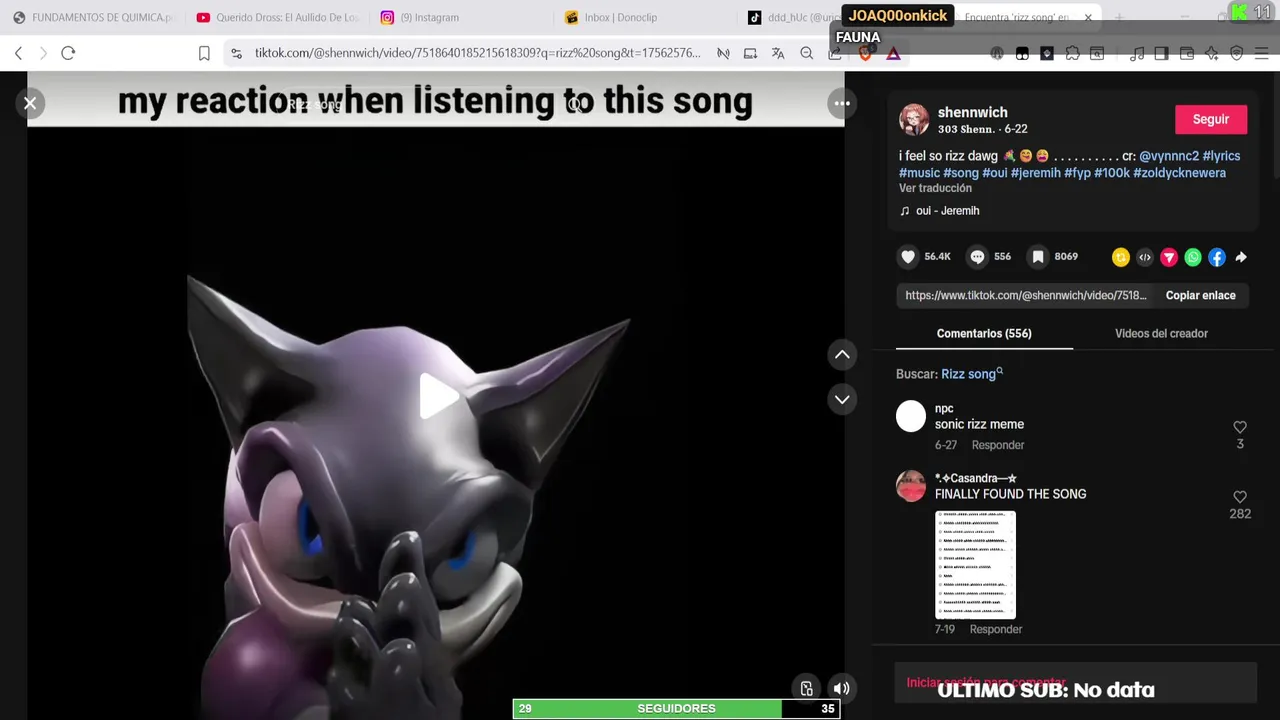Open Casandra's profile avatar

point(911,486)
